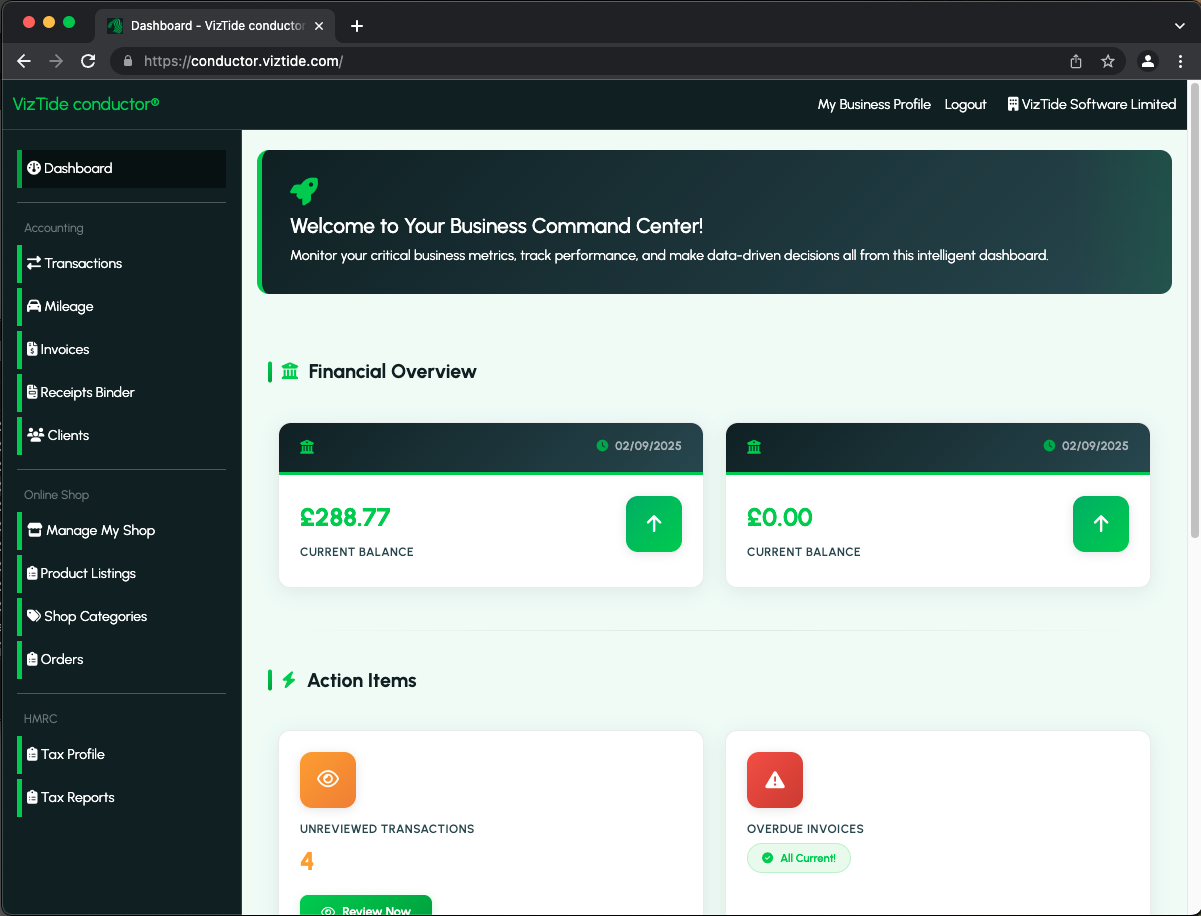
Task: Open My Business Profile link
Action: tap(874, 104)
